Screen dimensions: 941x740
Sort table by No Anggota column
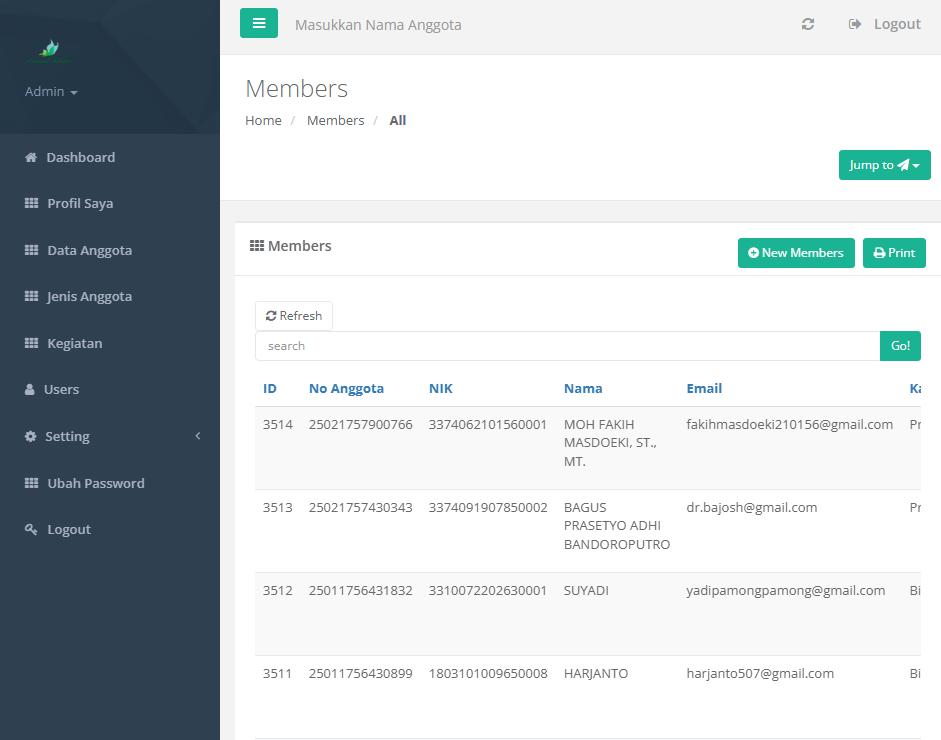pos(346,388)
